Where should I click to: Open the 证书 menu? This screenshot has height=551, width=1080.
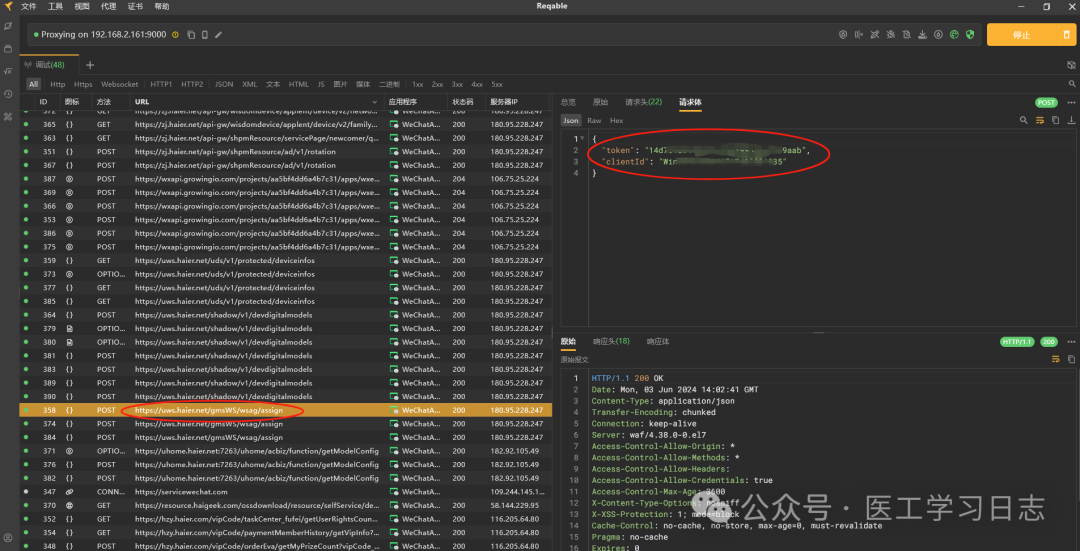135,6
